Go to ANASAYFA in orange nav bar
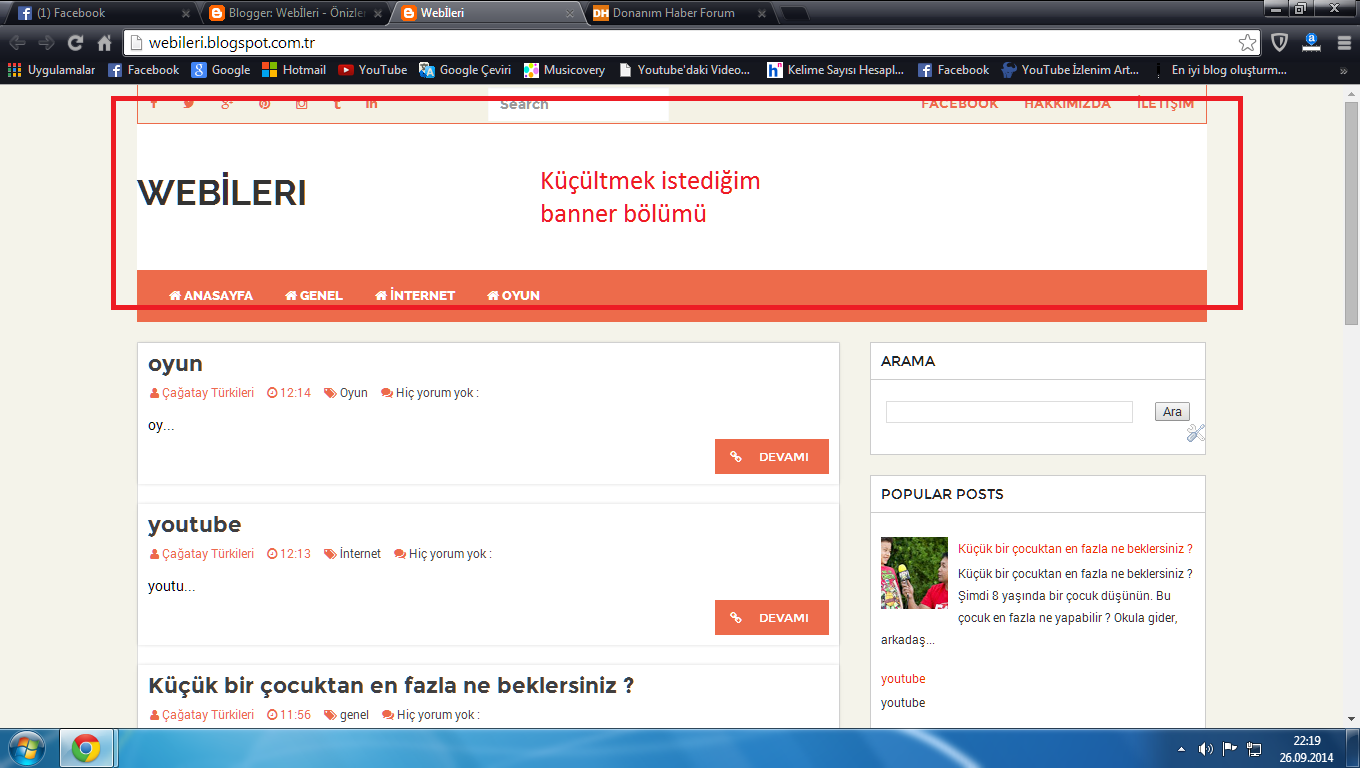 tap(211, 295)
